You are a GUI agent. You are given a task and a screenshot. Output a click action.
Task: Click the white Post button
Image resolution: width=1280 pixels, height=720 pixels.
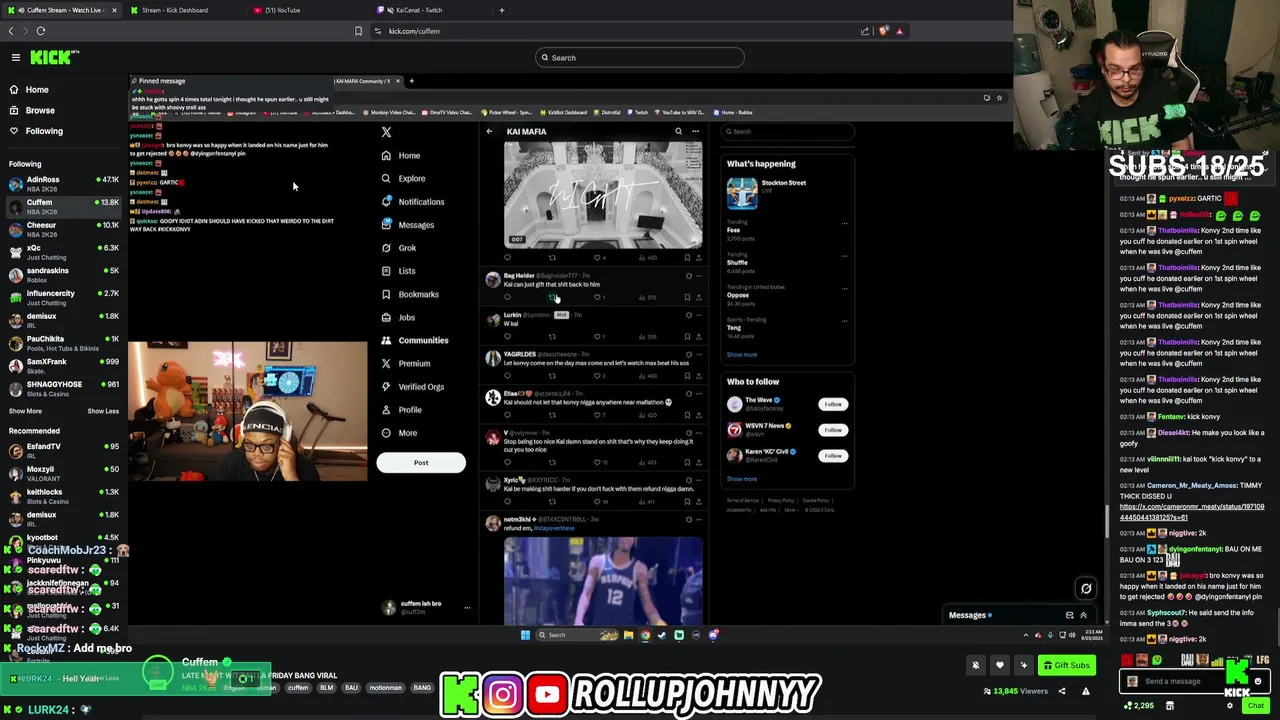(x=421, y=463)
